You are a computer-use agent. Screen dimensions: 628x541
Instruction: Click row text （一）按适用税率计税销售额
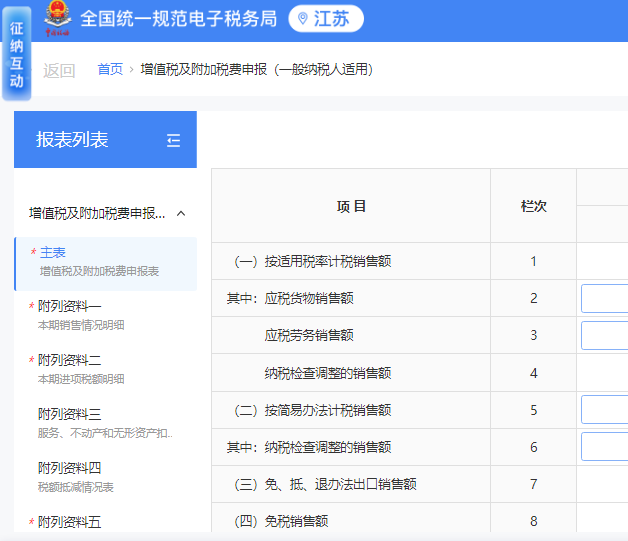(312, 261)
